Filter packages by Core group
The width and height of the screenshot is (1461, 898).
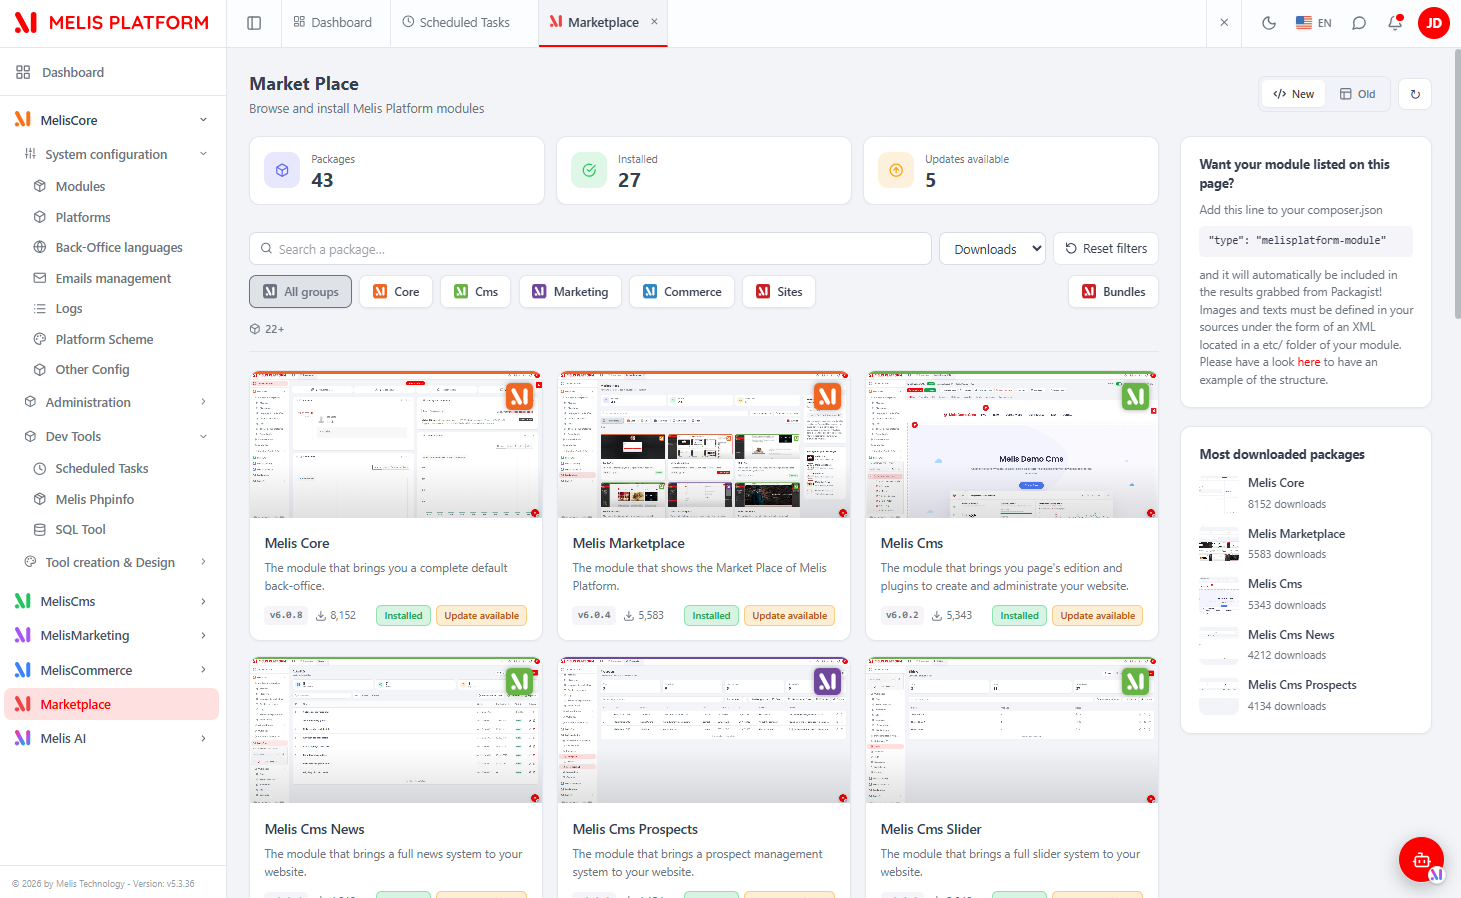tap(396, 292)
